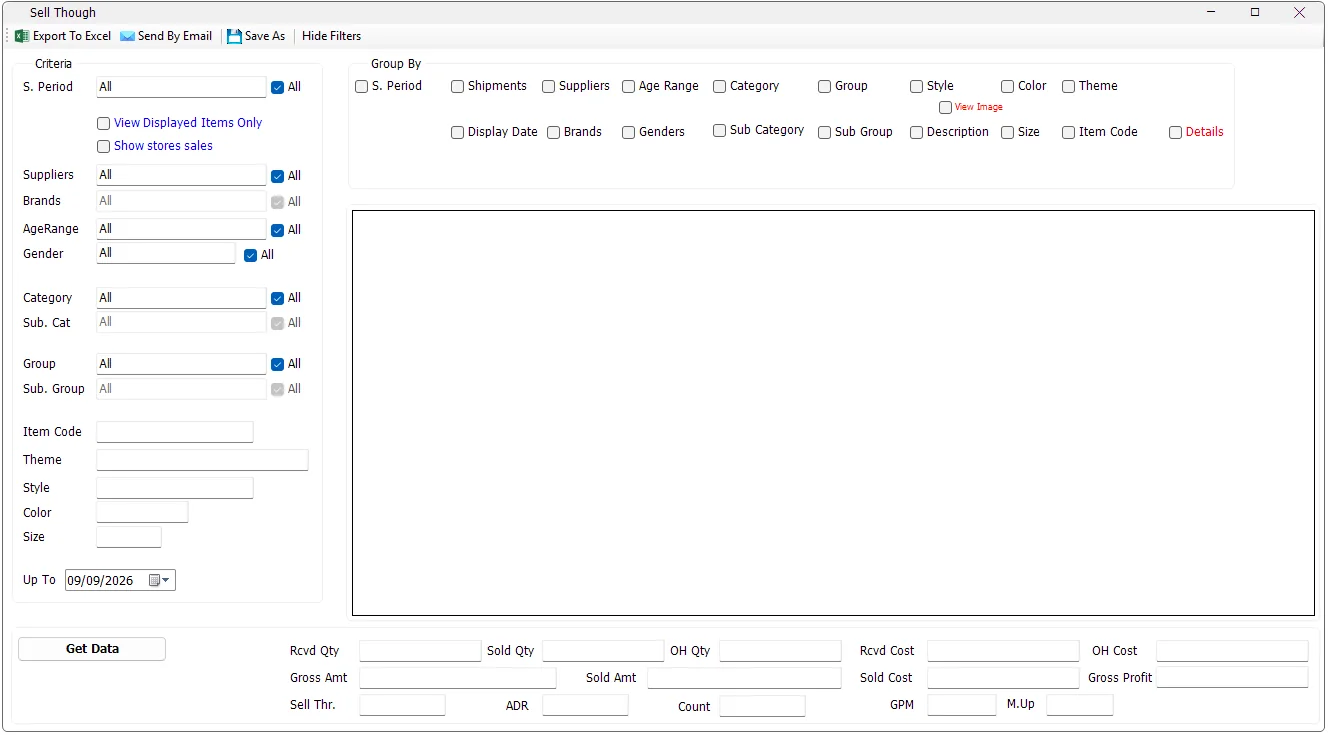Open the Up To date calendar dropdown
The image size is (1328, 735).
160,581
